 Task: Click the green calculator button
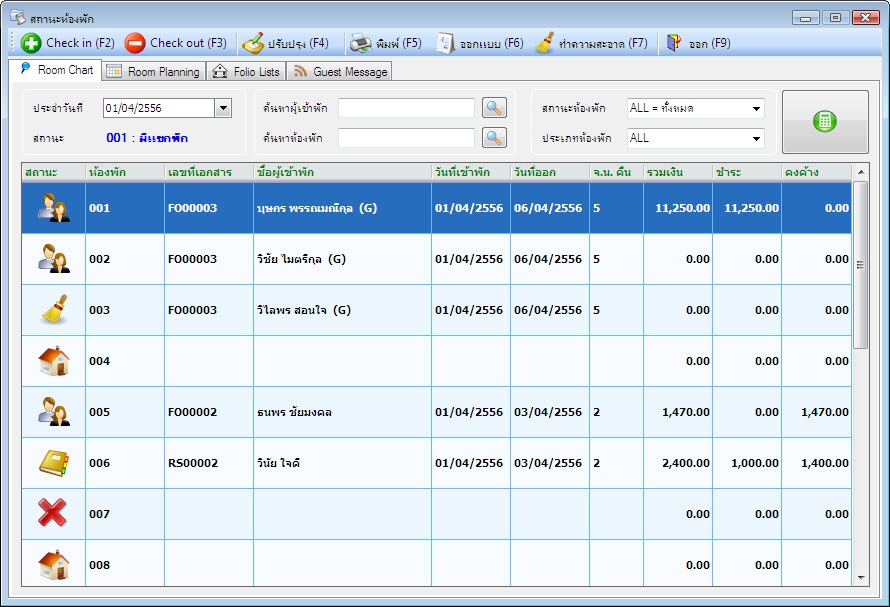(x=825, y=122)
